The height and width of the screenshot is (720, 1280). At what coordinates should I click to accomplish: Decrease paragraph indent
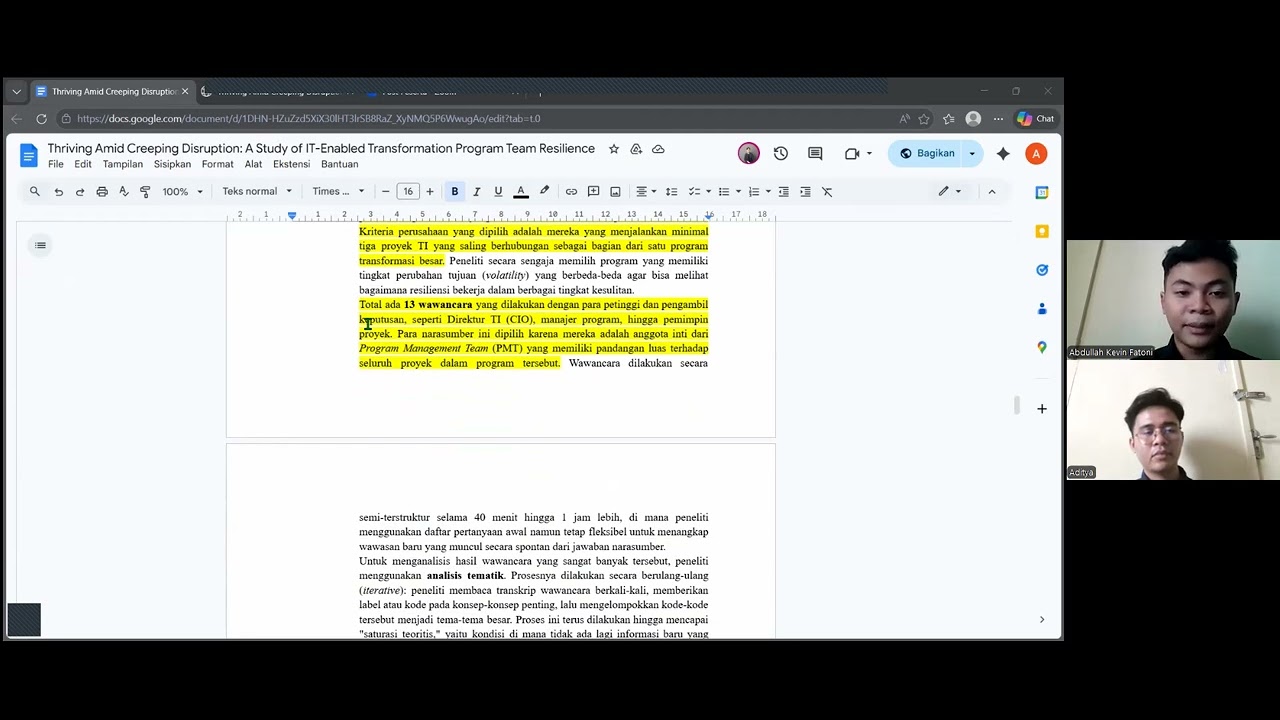783,191
